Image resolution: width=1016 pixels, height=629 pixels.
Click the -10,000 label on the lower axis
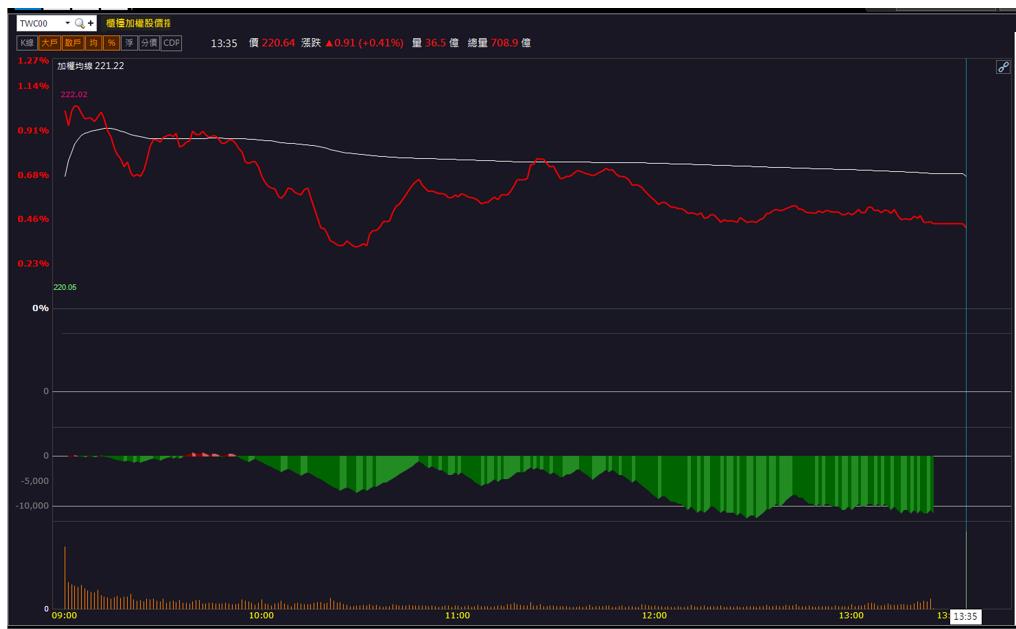[x=32, y=505]
